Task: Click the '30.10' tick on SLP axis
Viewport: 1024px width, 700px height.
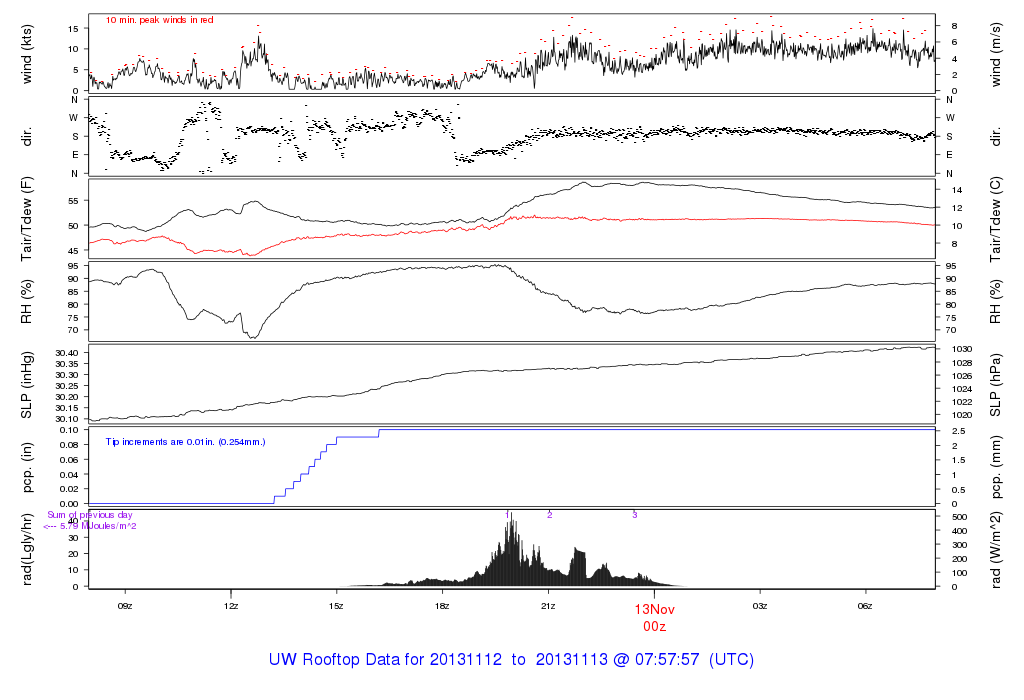Action: 67,419
